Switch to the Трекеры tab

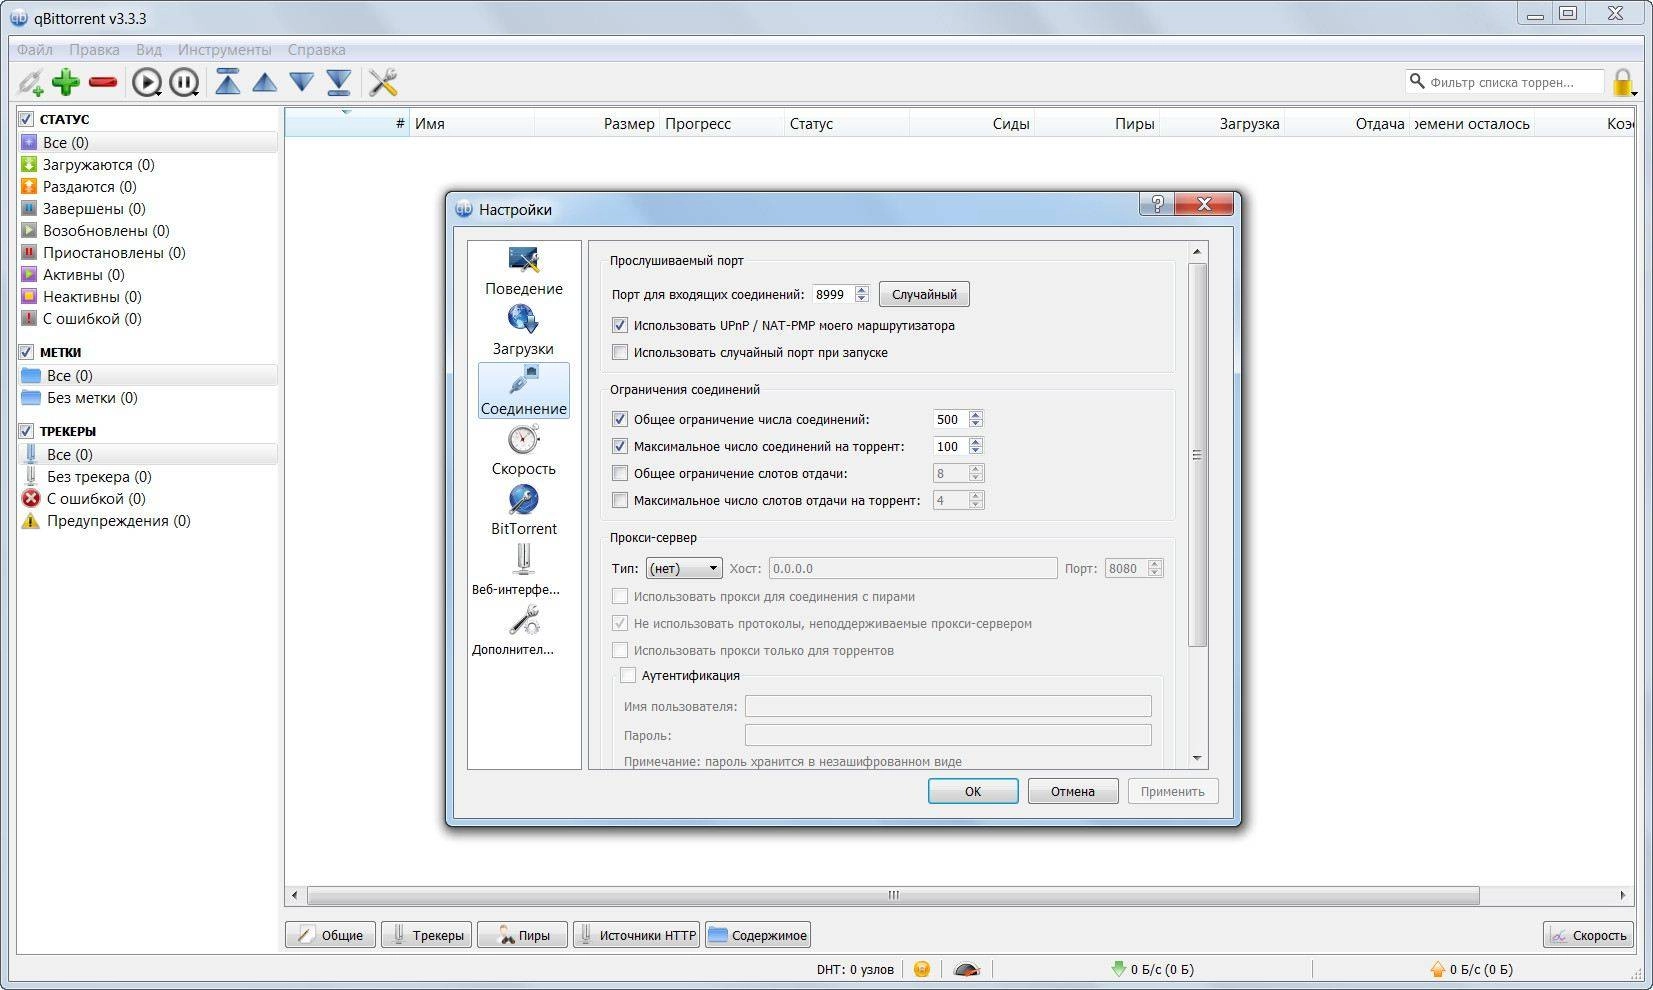tap(426, 935)
